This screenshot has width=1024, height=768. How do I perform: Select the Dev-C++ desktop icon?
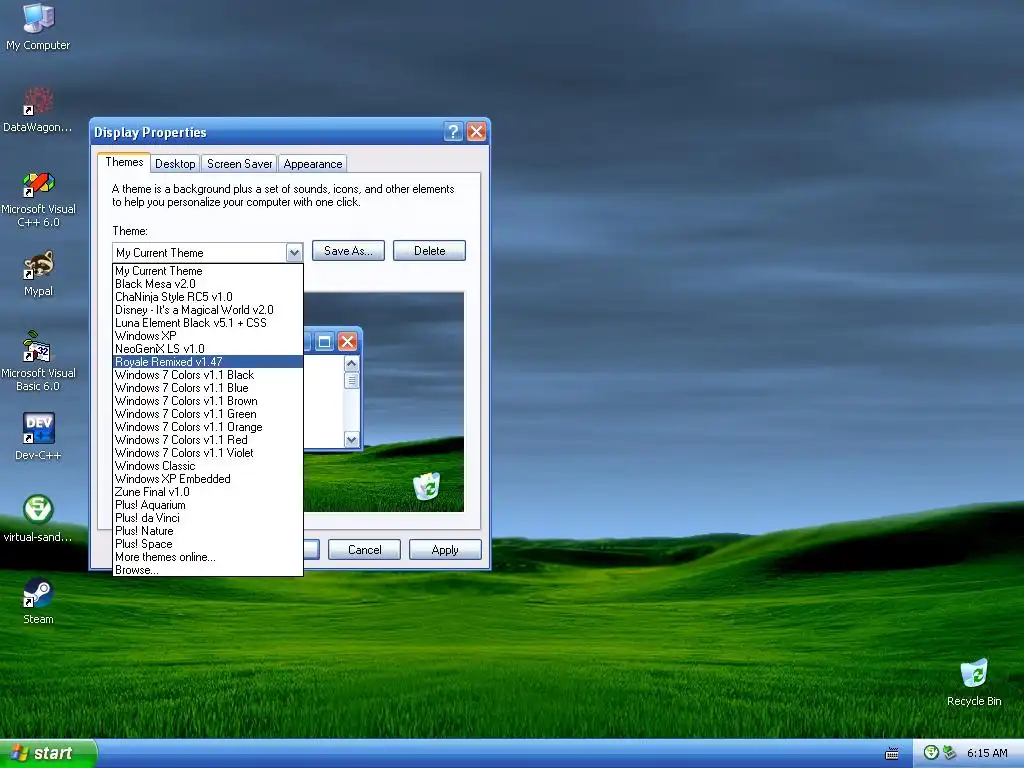click(x=38, y=436)
